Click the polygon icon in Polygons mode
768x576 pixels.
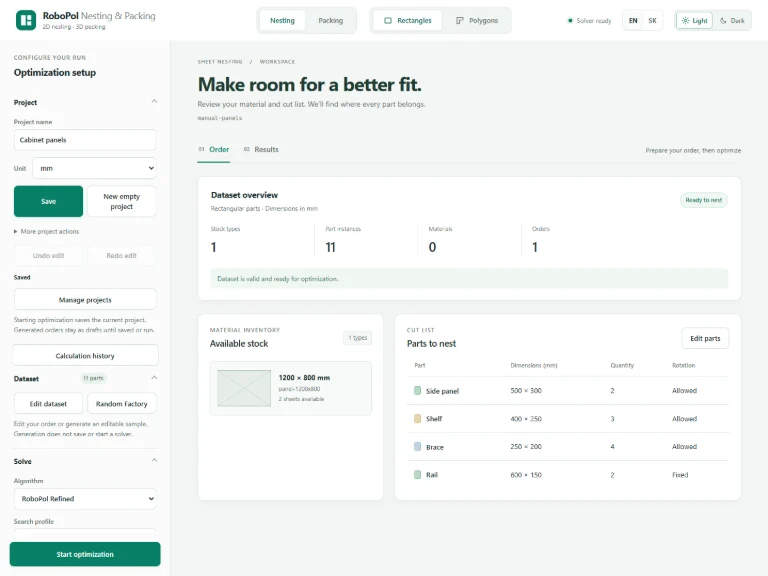pyautogui.click(x=459, y=21)
